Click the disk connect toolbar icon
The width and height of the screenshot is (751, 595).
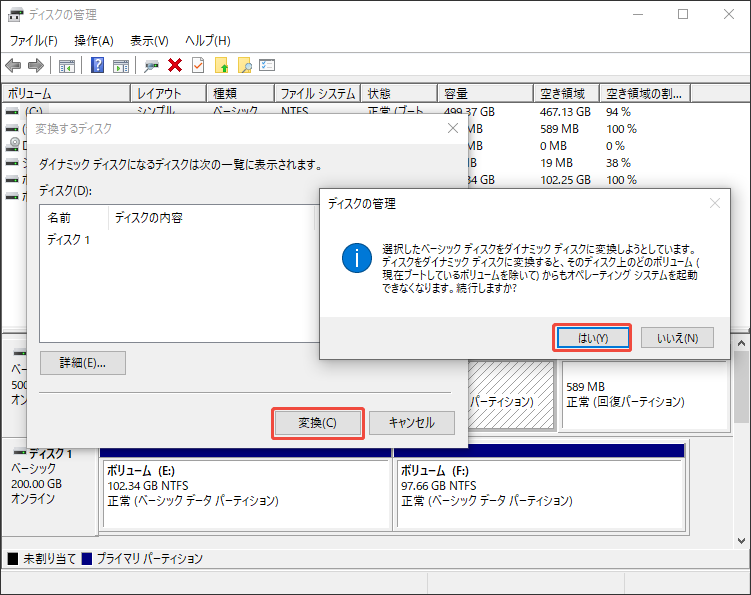151,66
